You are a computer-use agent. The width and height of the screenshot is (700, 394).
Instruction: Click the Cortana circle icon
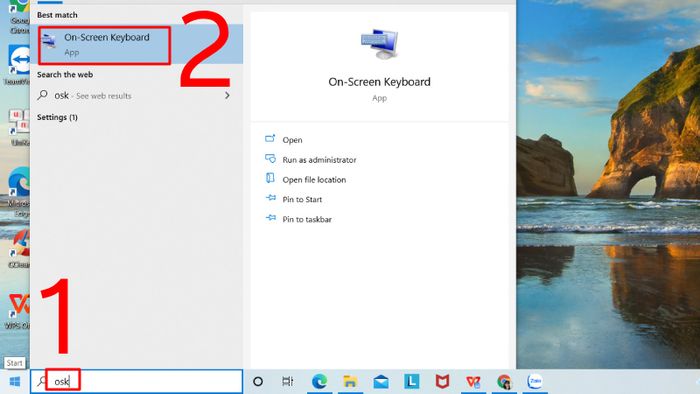click(x=258, y=382)
